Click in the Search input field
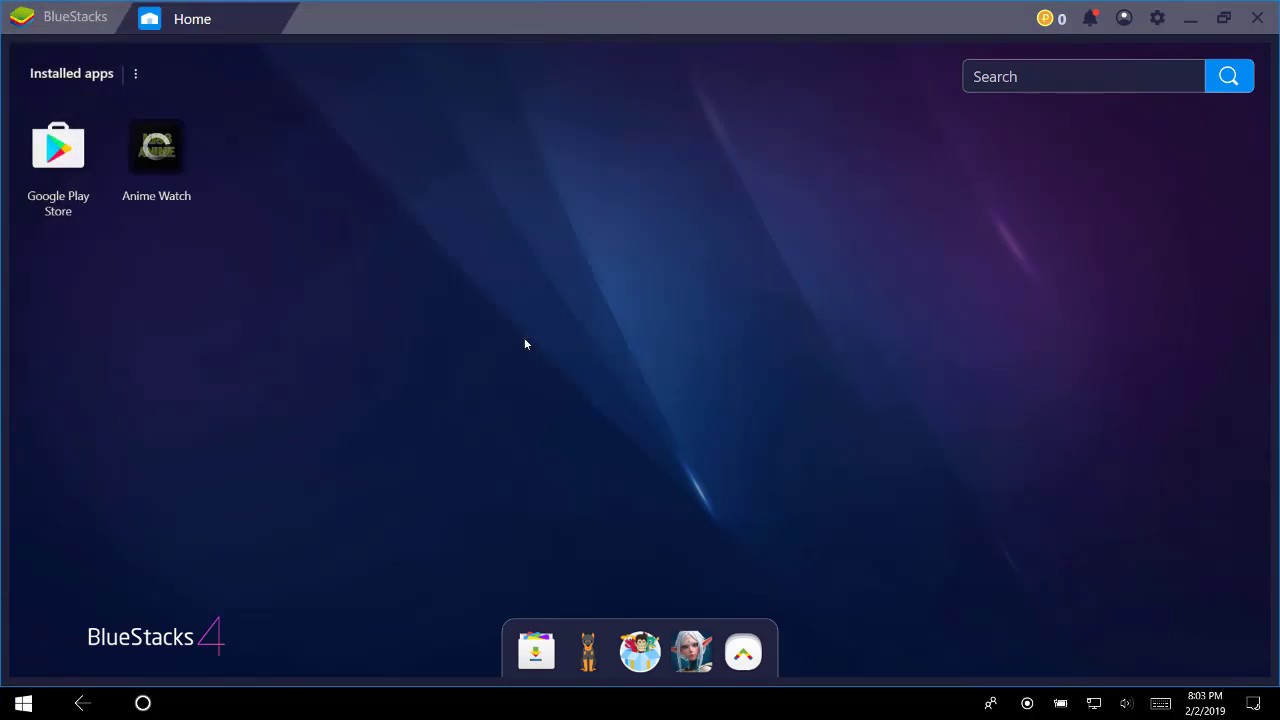The image size is (1280, 720). coord(1083,77)
